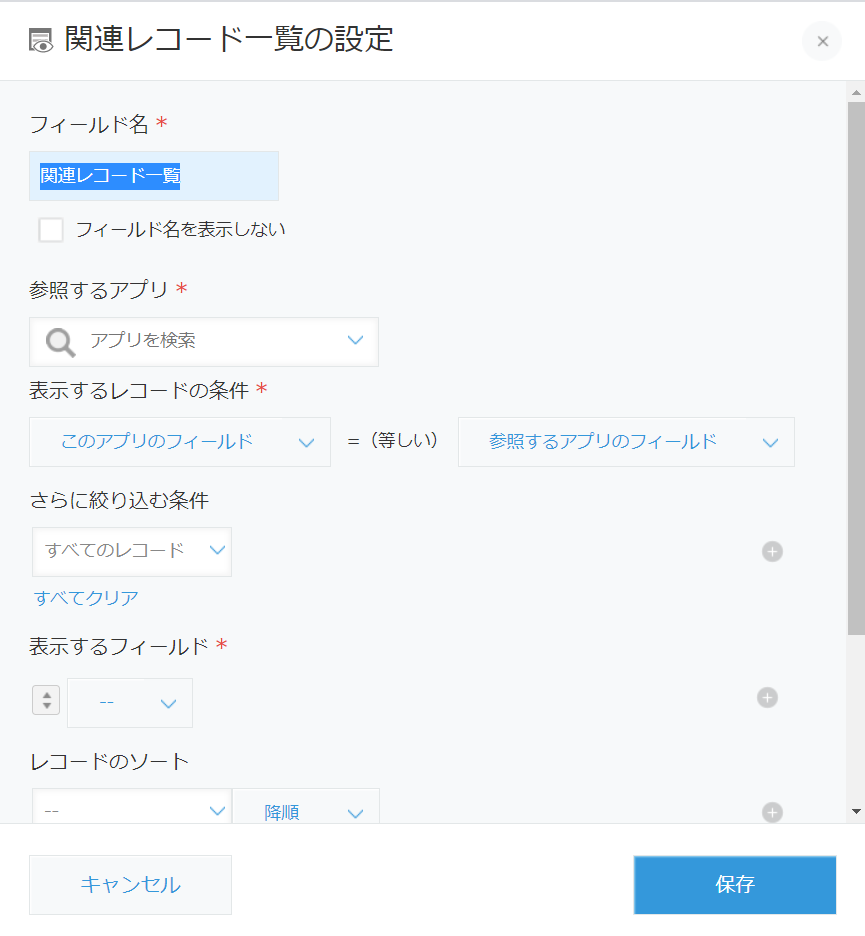Click the magnifier icon in the app search box

[60, 343]
